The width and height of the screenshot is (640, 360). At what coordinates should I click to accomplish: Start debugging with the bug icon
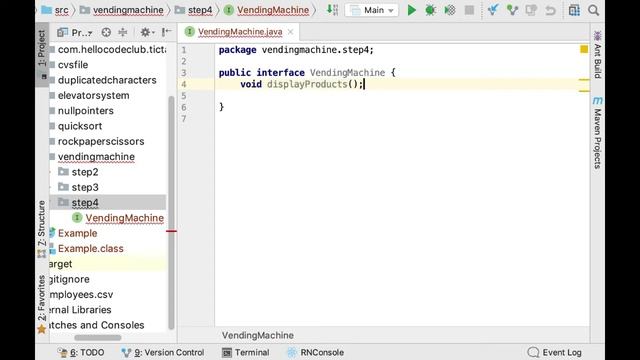click(430, 10)
